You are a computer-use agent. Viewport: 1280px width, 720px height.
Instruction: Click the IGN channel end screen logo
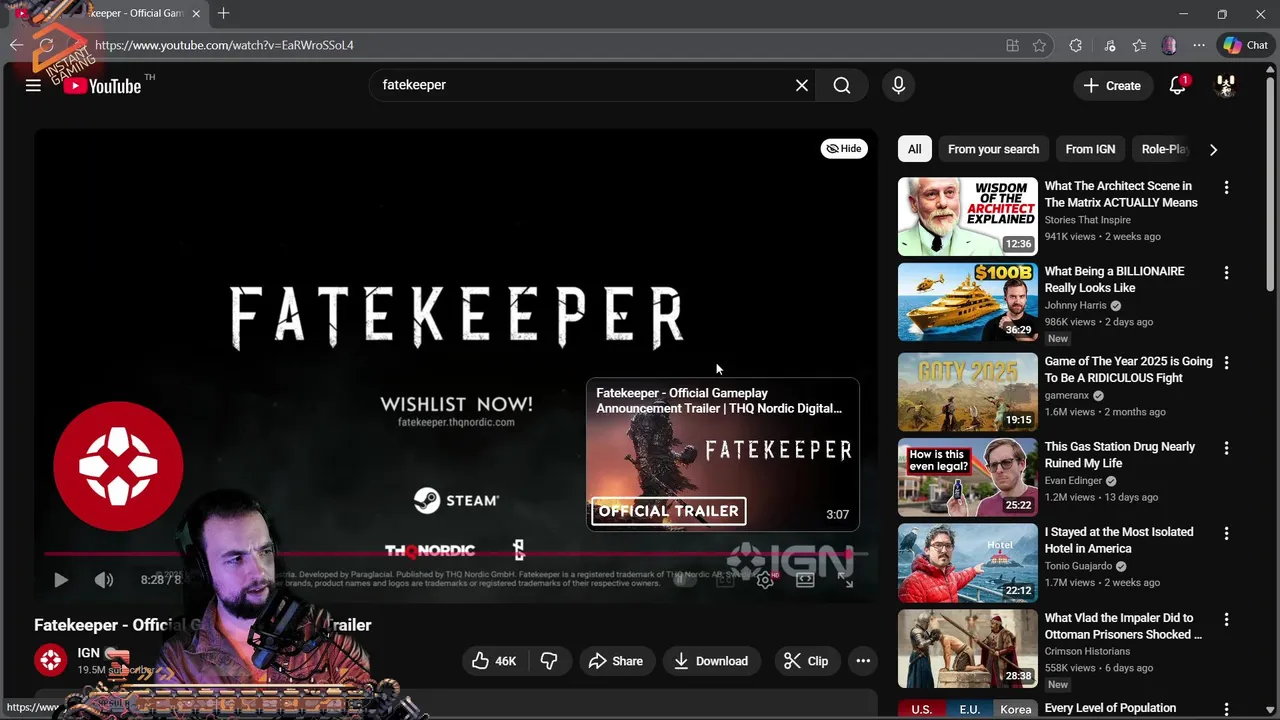118,466
